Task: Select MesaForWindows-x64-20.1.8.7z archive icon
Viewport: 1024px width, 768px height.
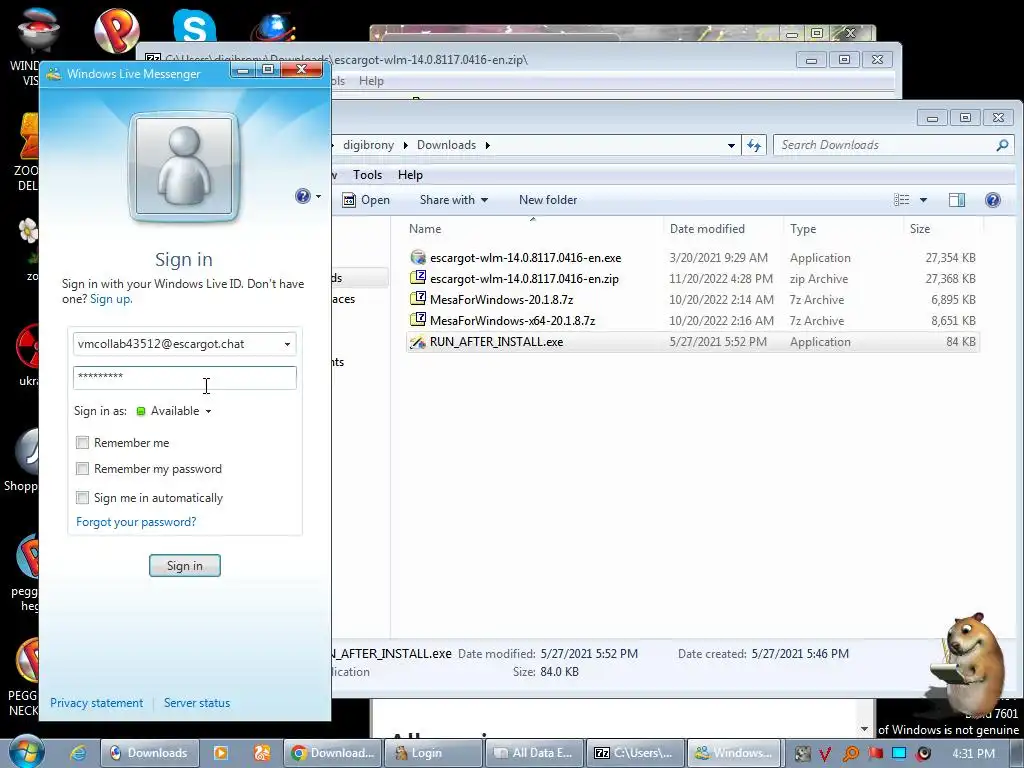Action: tap(418, 320)
